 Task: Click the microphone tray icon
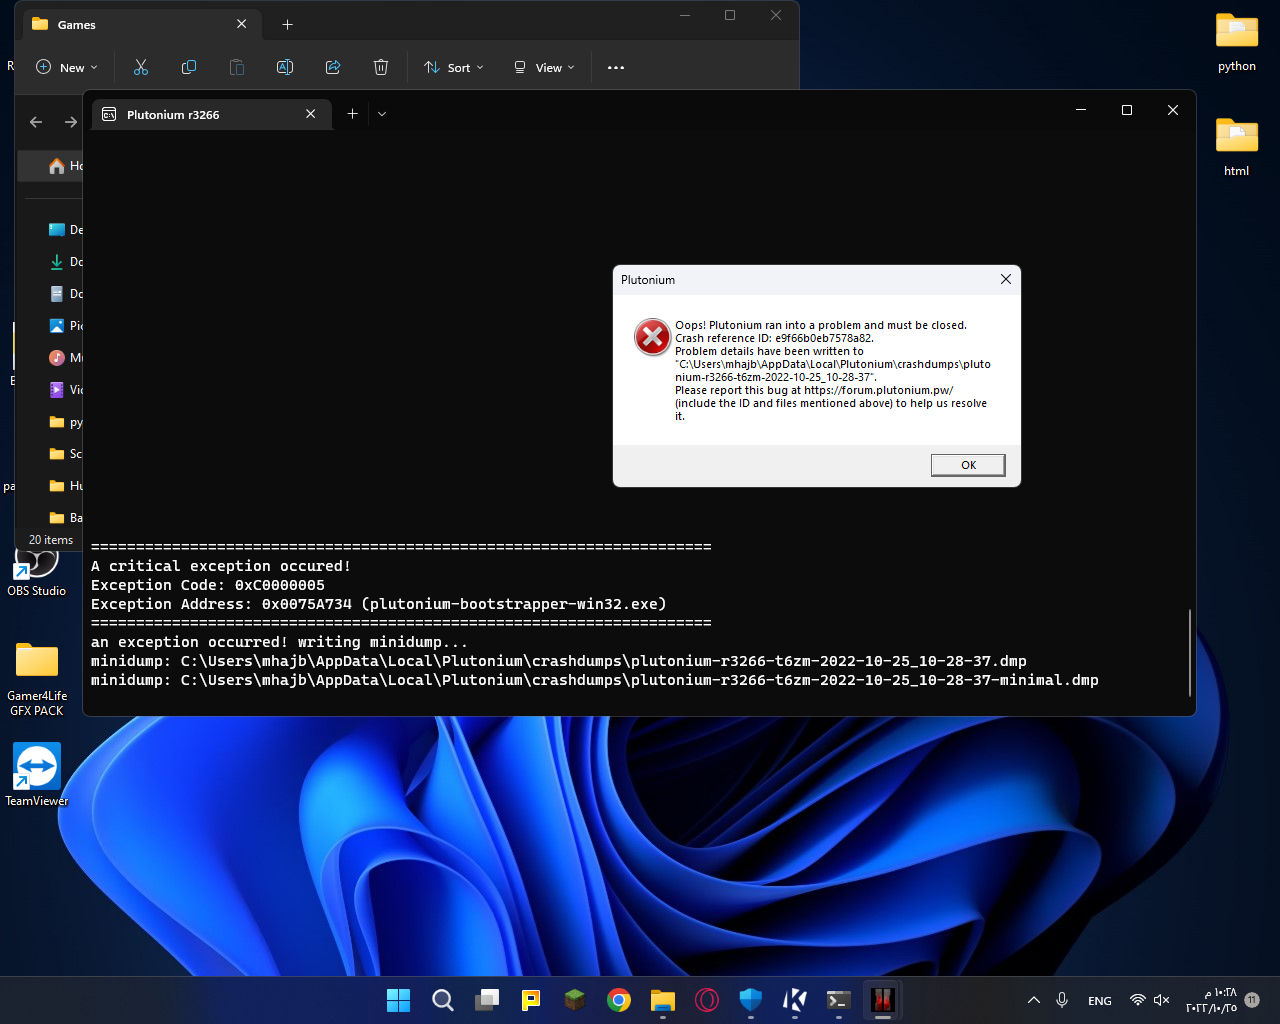pos(1062,1000)
